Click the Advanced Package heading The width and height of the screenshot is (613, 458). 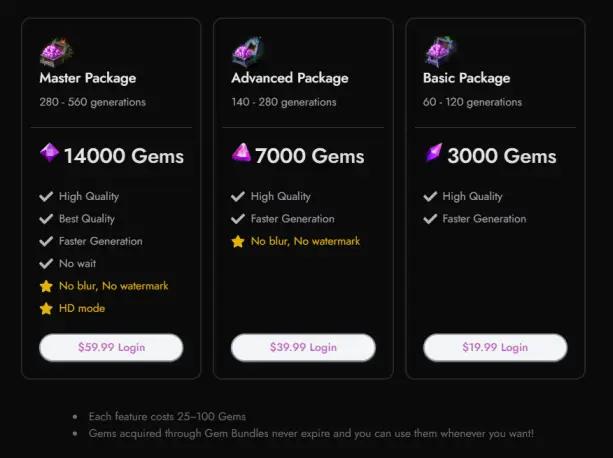point(290,79)
